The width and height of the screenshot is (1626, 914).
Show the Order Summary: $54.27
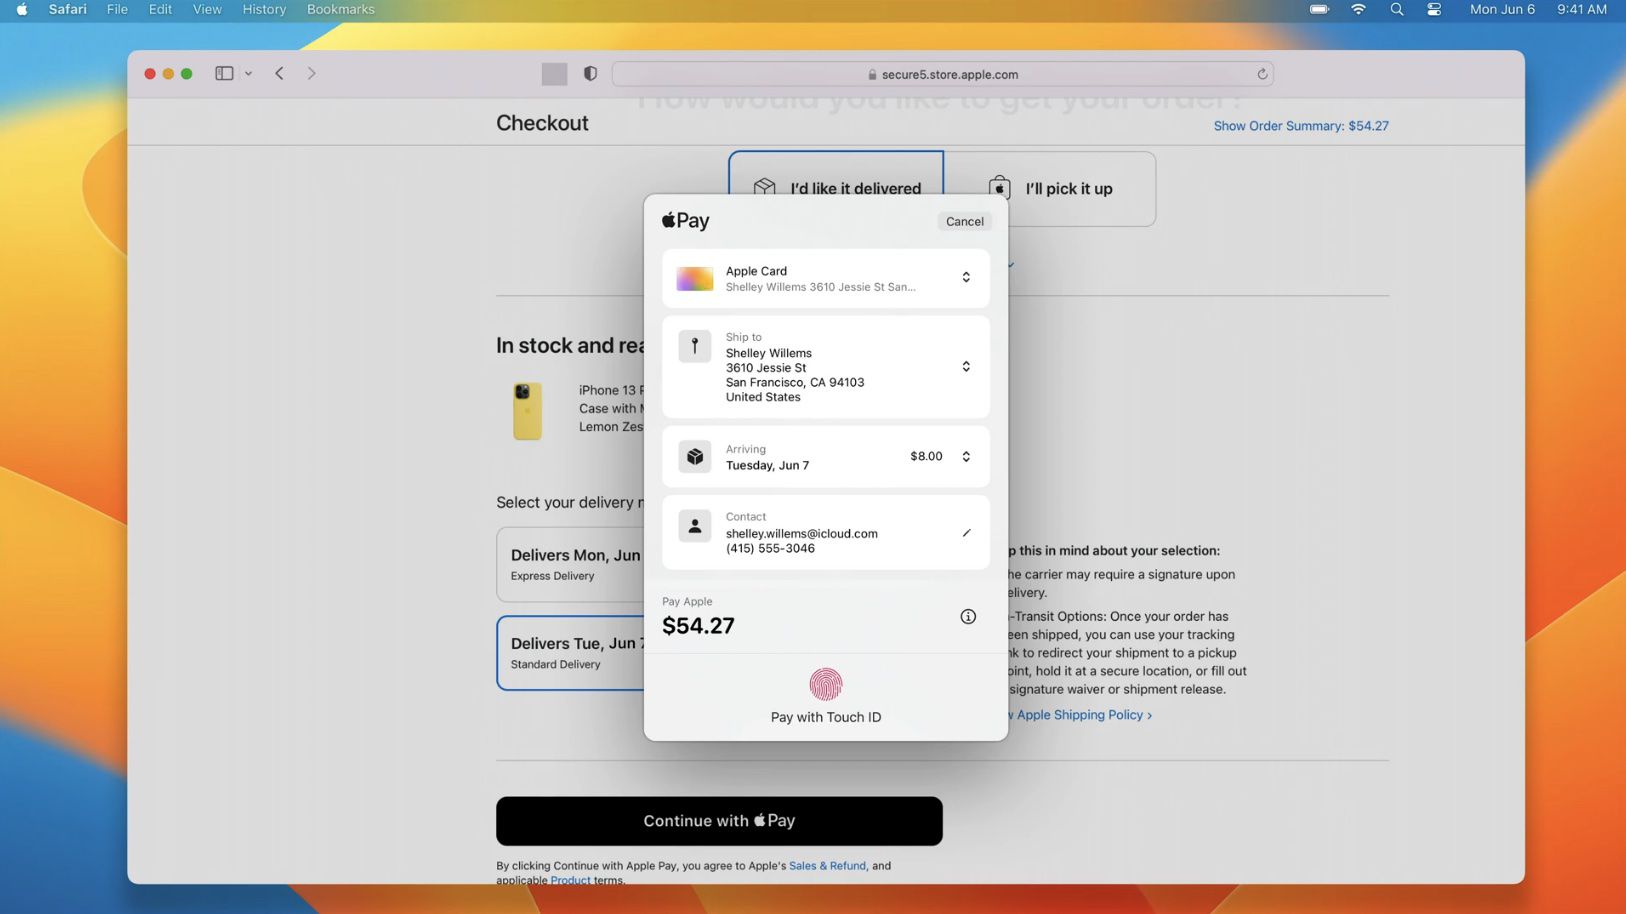(x=1301, y=126)
